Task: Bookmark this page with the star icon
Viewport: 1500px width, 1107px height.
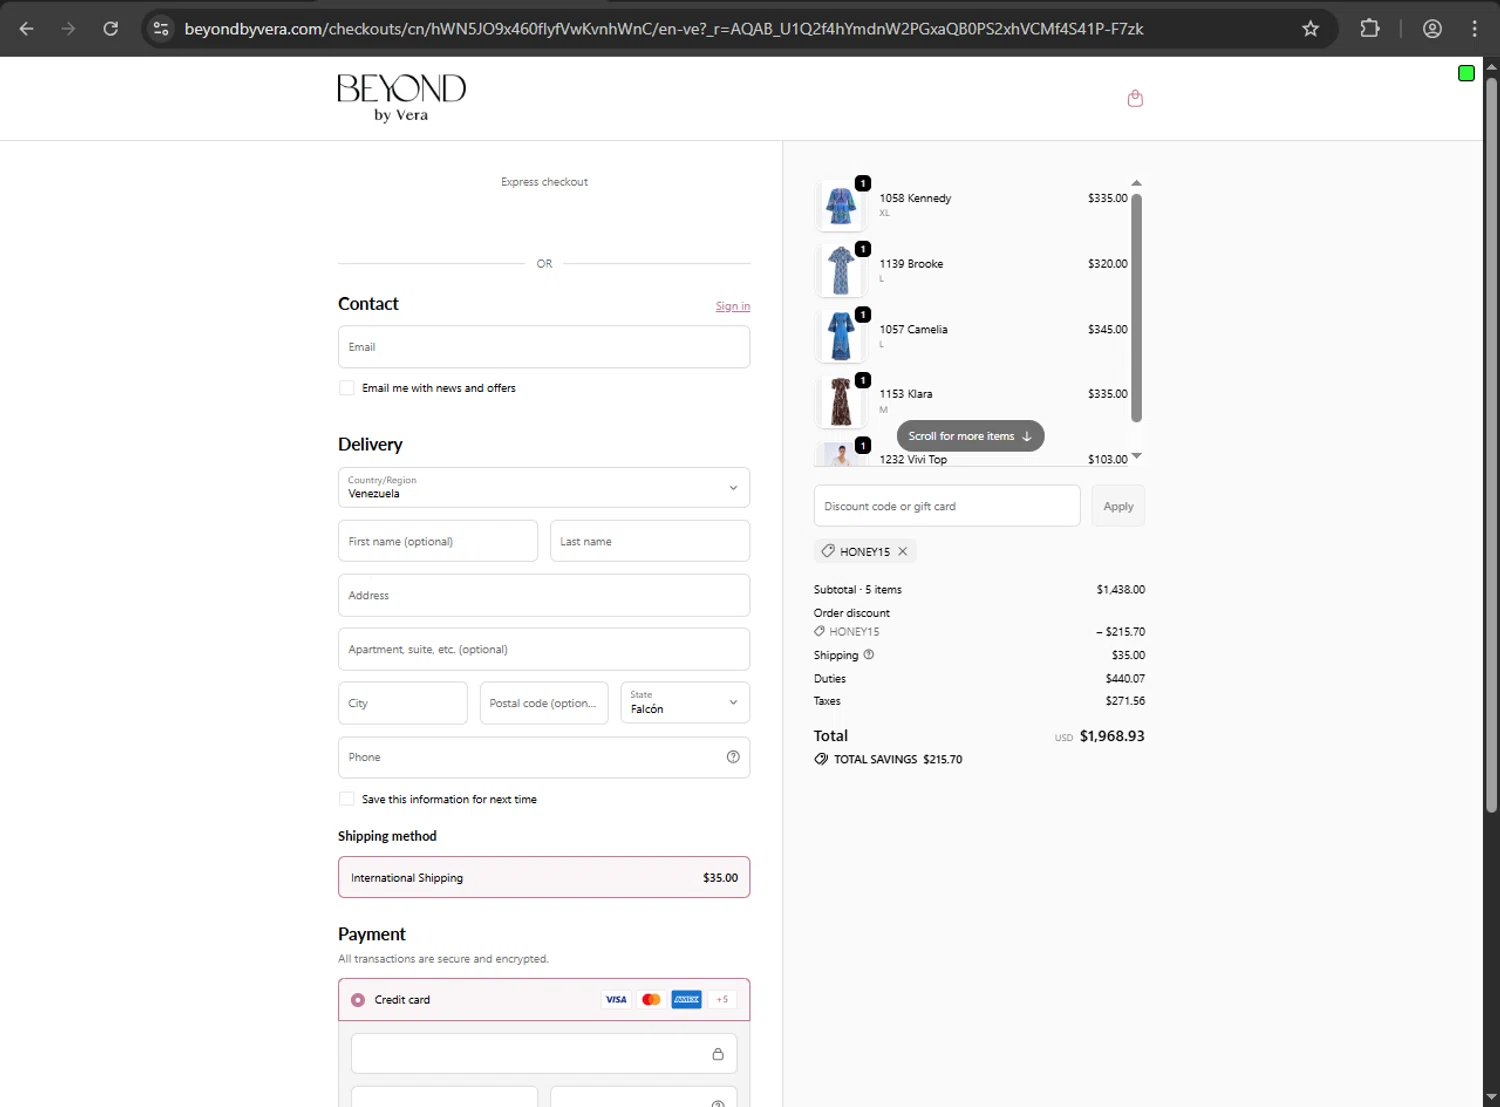Action: pos(1310,29)
